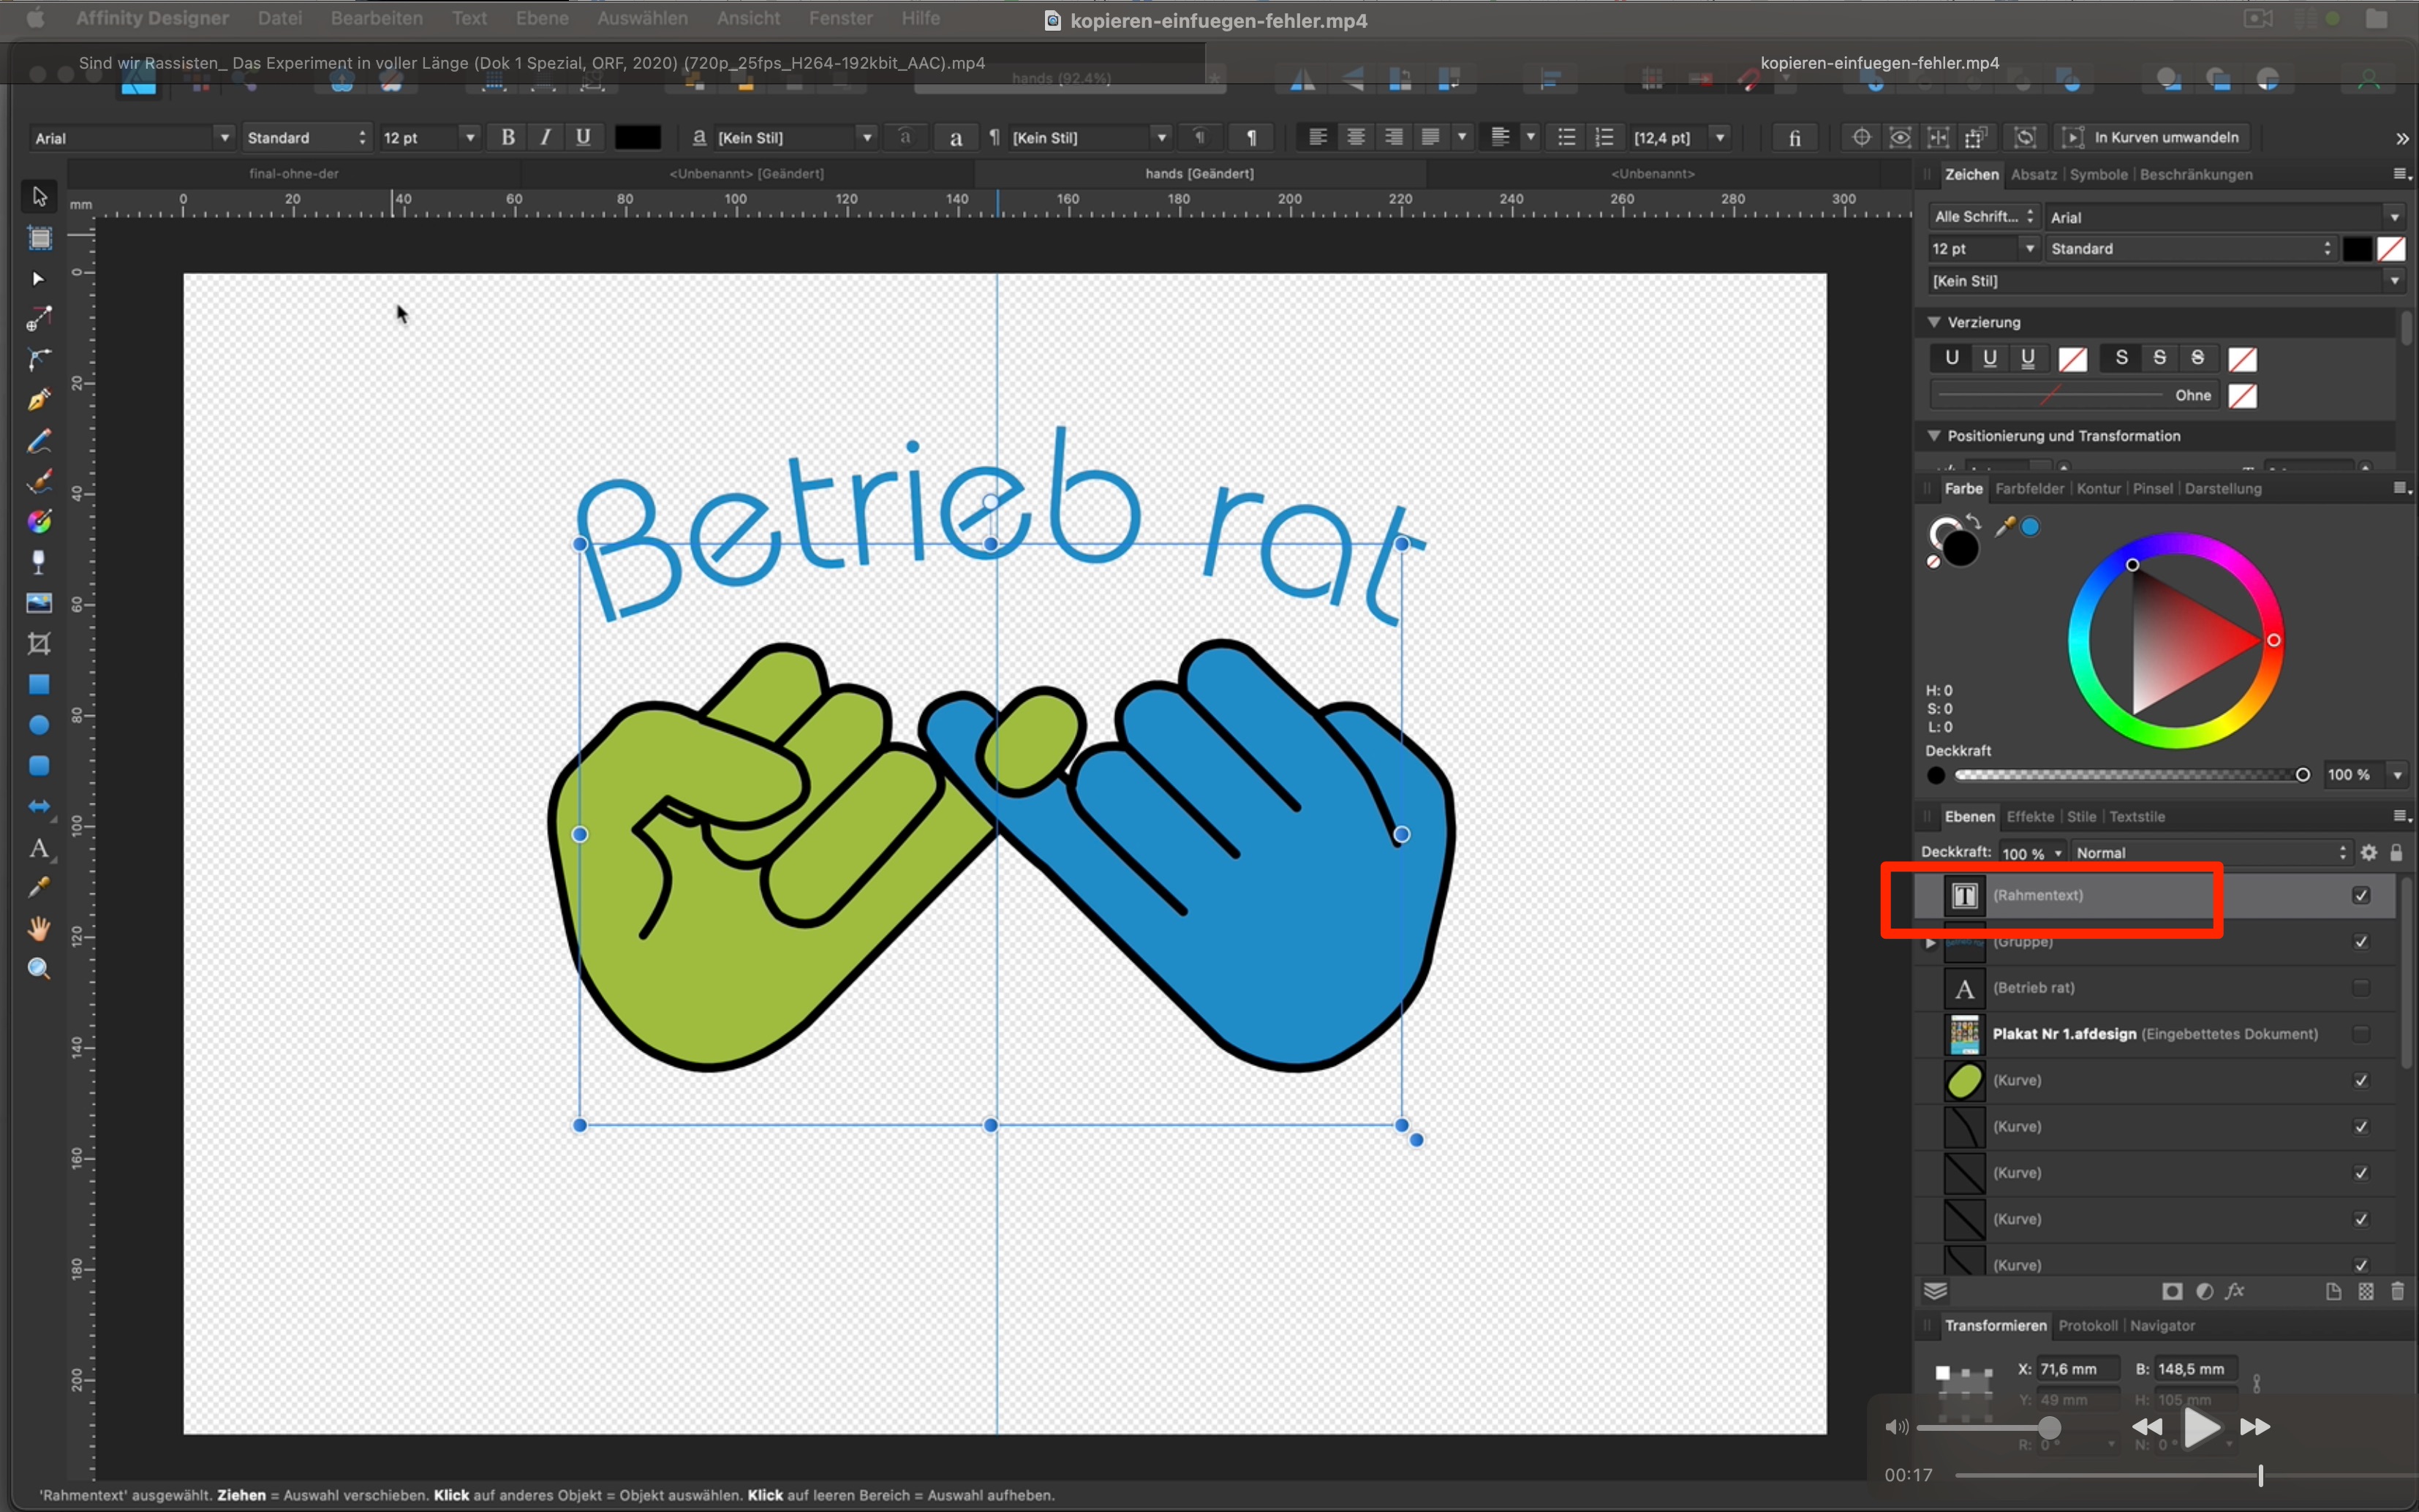Select the Pen tool
This screenshot has height=1512, width=2419.
coord(39,359)
